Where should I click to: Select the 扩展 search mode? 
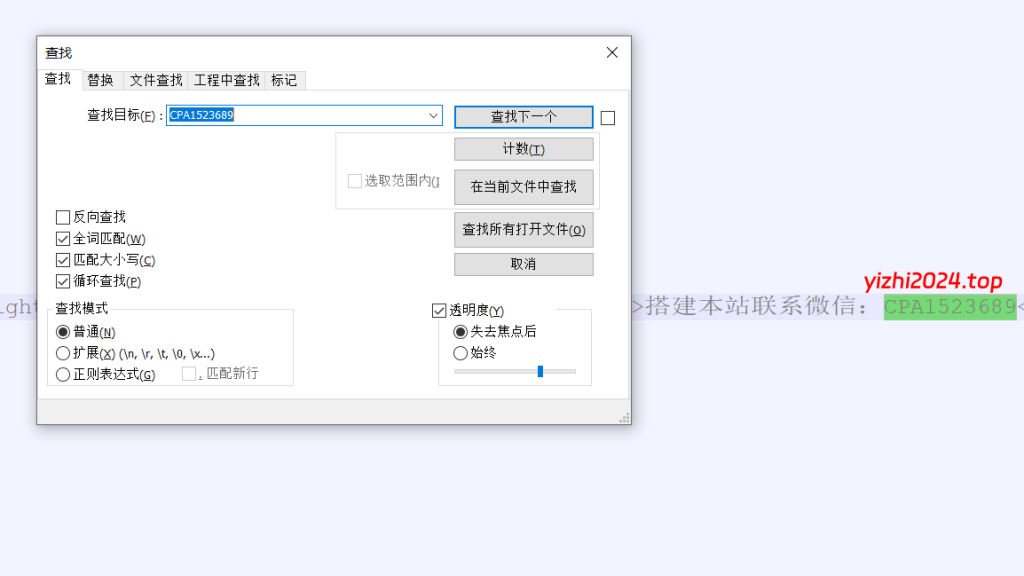pyautogui.click(x=61, y=352)
